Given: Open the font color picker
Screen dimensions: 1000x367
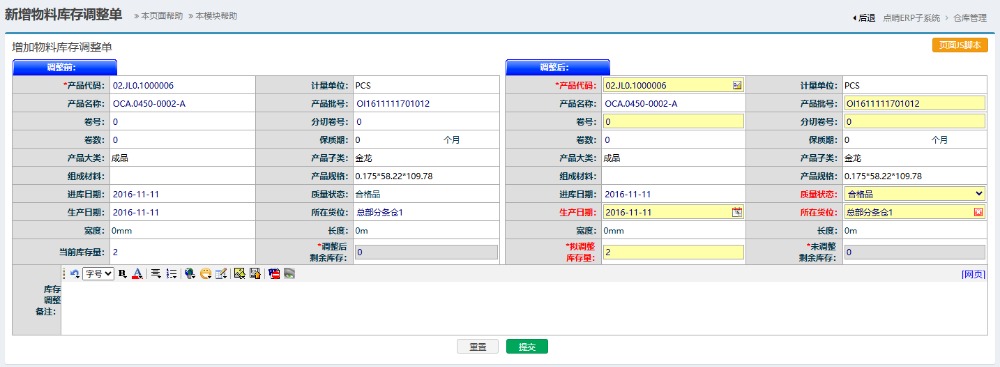Looking at the screenshot, I should [136, 273].
